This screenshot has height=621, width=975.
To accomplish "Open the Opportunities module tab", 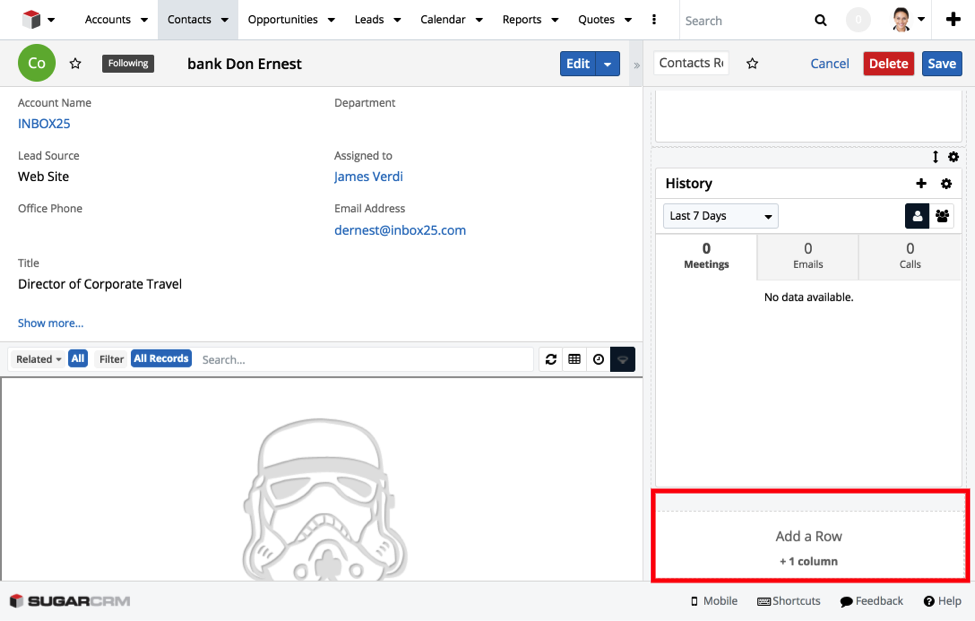I will (x=283, y=19).
